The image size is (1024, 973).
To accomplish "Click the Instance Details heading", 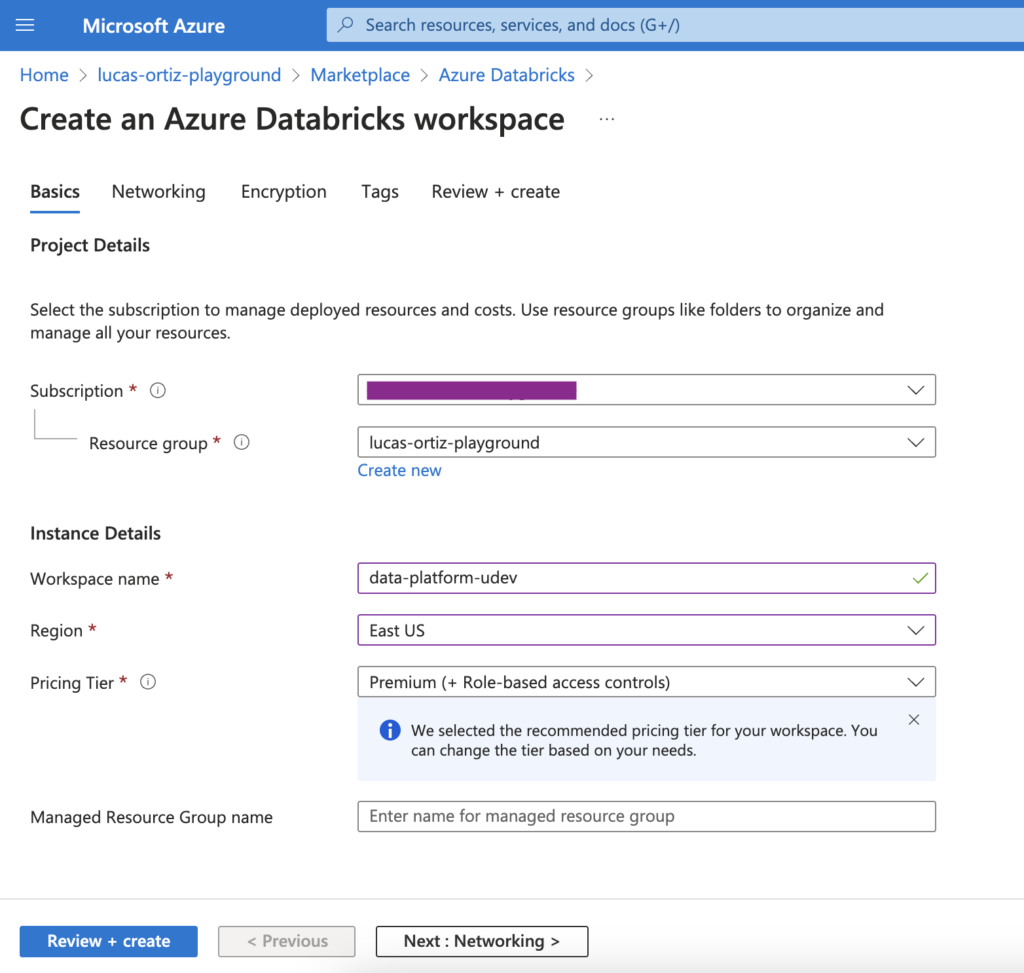I will (95, 534).
